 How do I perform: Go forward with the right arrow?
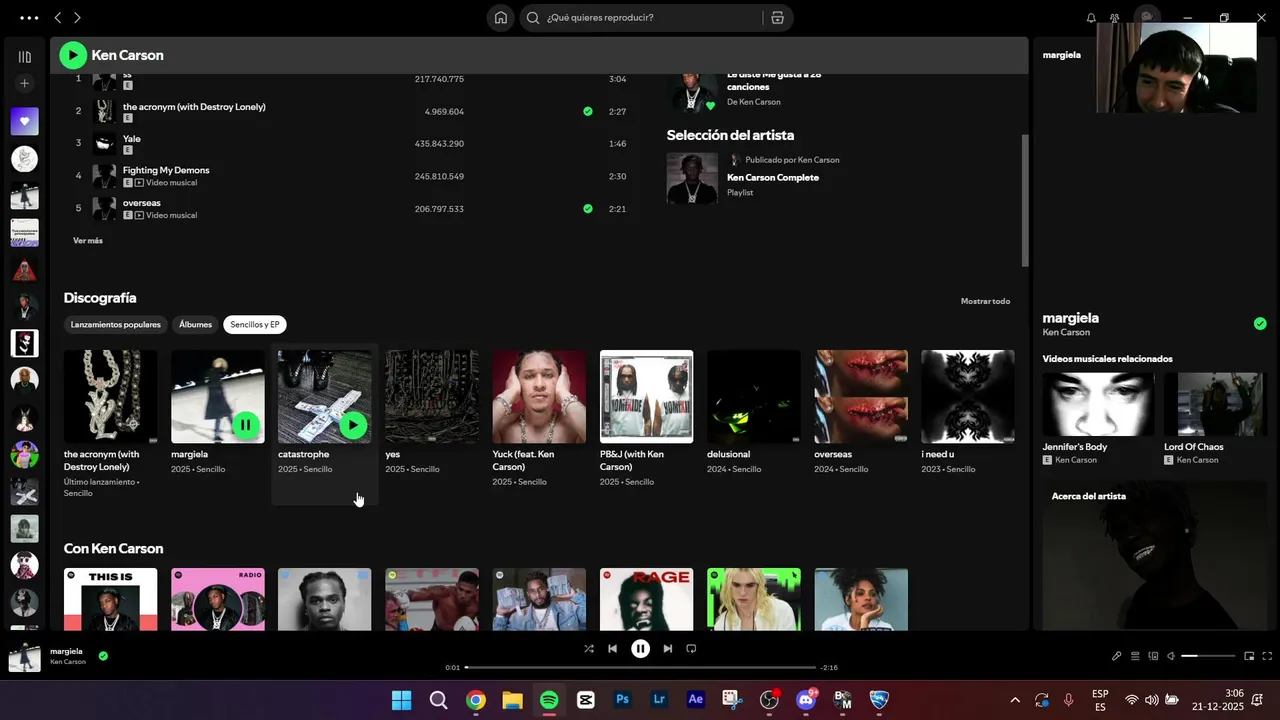[x=77, y=18]
